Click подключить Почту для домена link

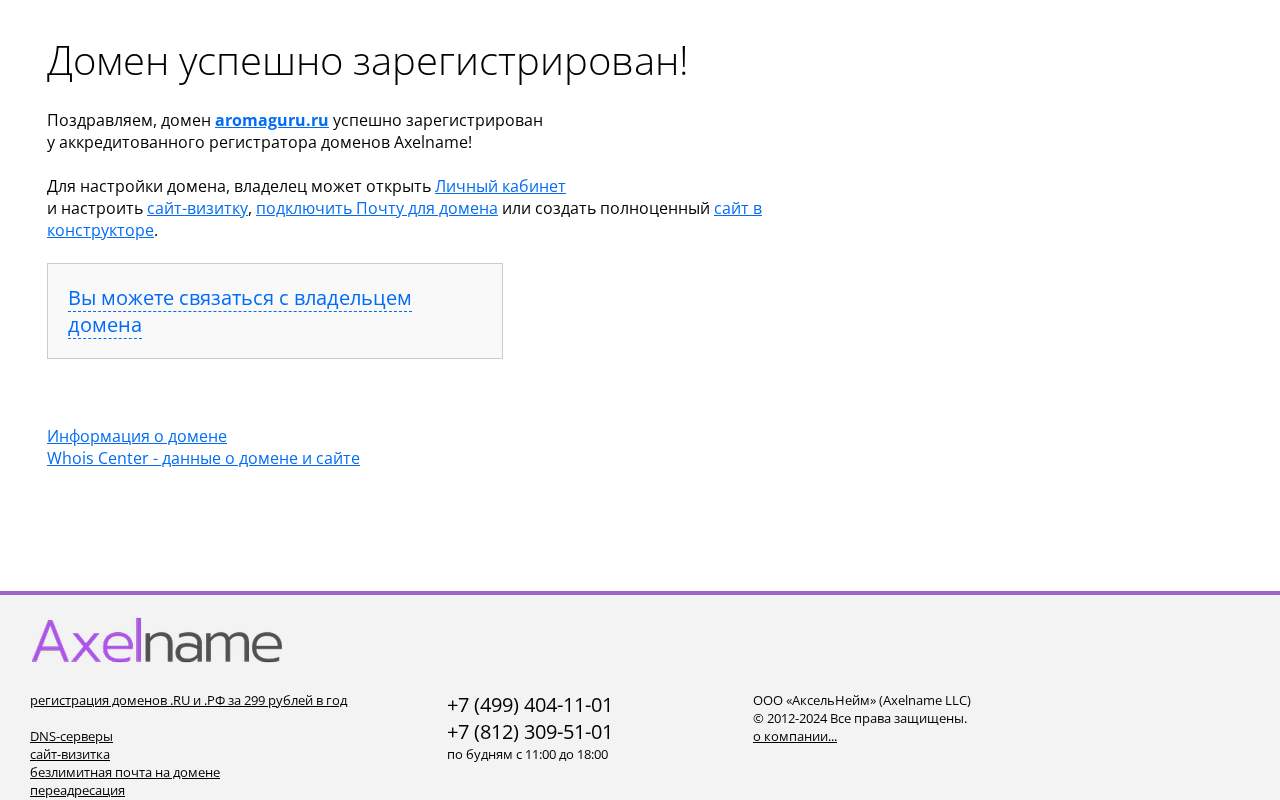377,208
